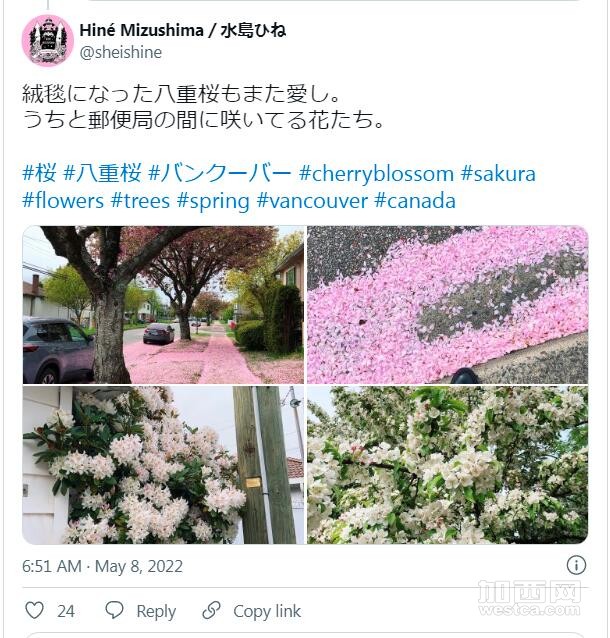
Task: Open the rhododendron by utility pole photo
Action: click(163, 465)
